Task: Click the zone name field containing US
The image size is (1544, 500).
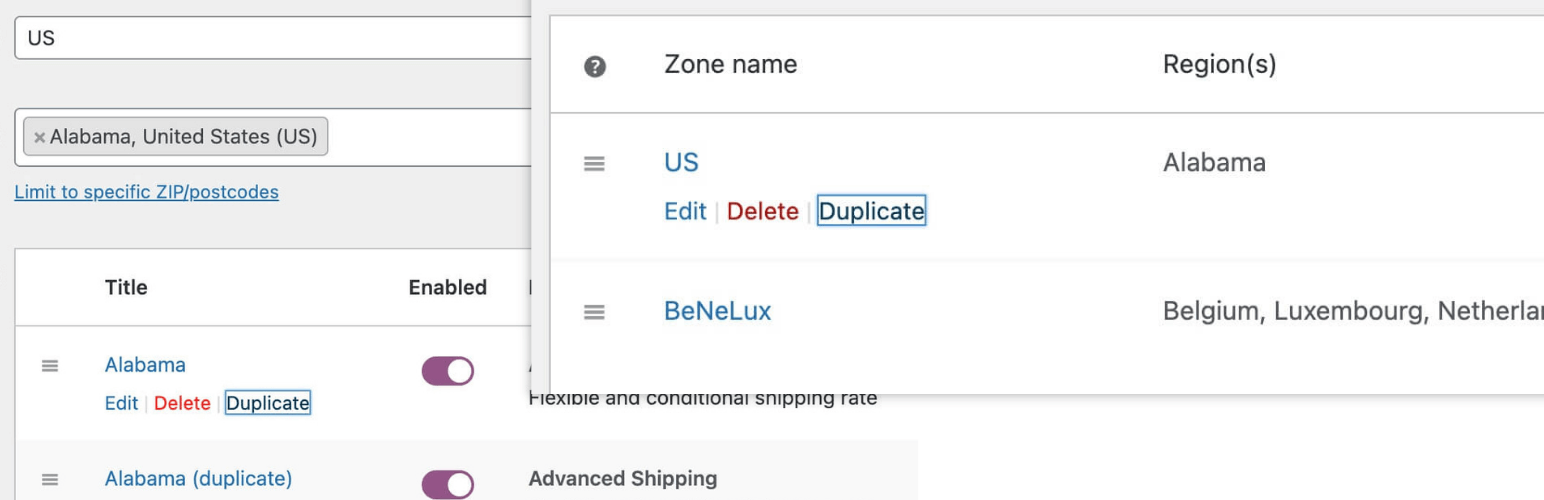Action: pos(273,38)
